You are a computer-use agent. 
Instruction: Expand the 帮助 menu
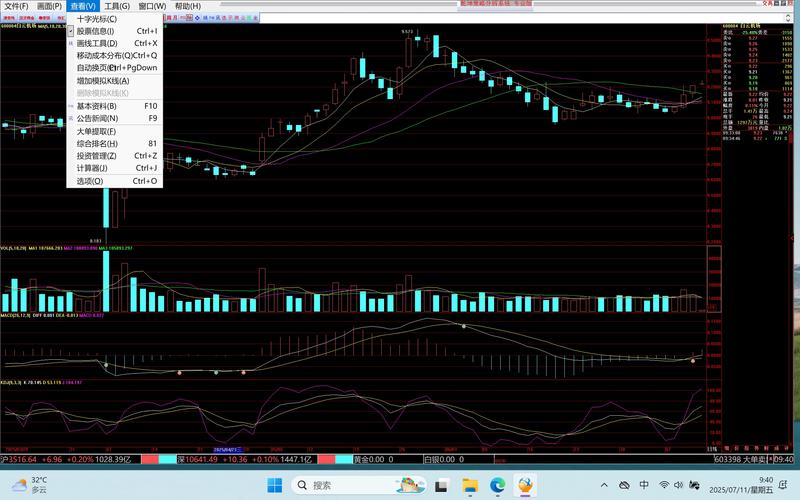187,6
